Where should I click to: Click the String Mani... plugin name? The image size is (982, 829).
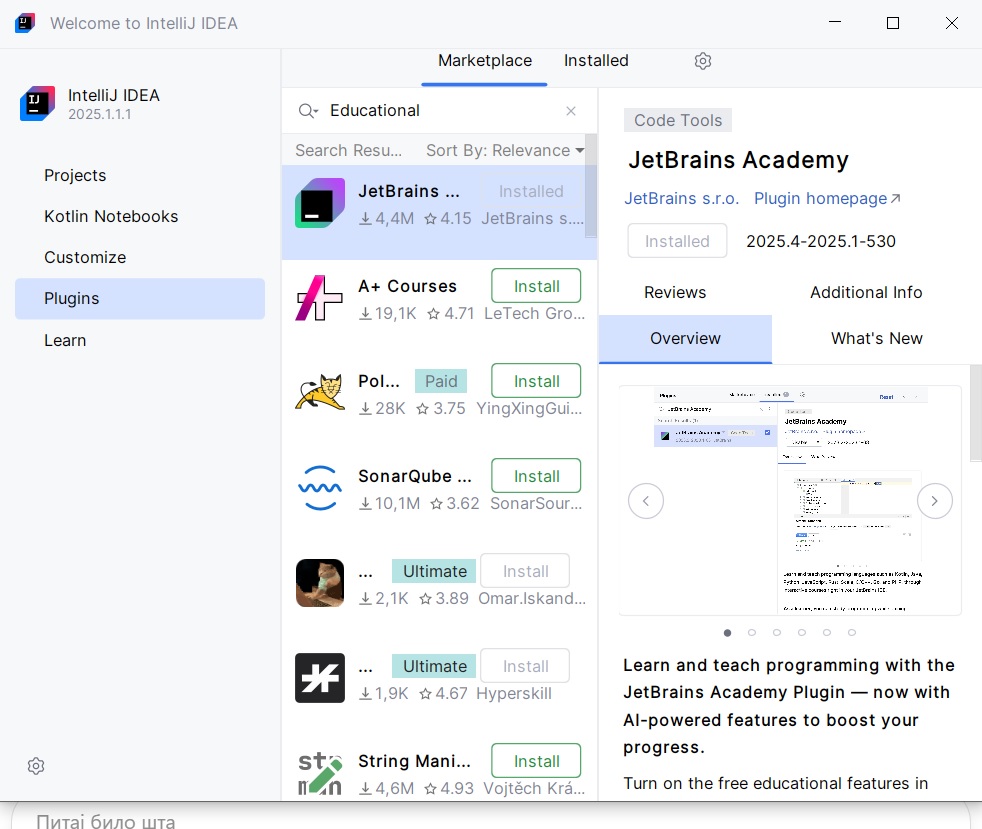pyautogui.click(x=414, y=761)
